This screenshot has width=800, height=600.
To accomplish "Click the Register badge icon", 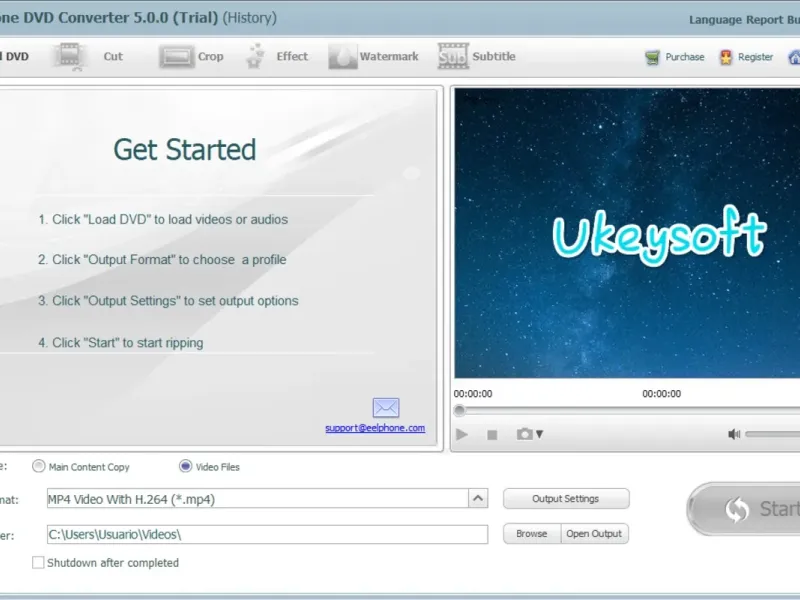I will click(x=726, y=57).
